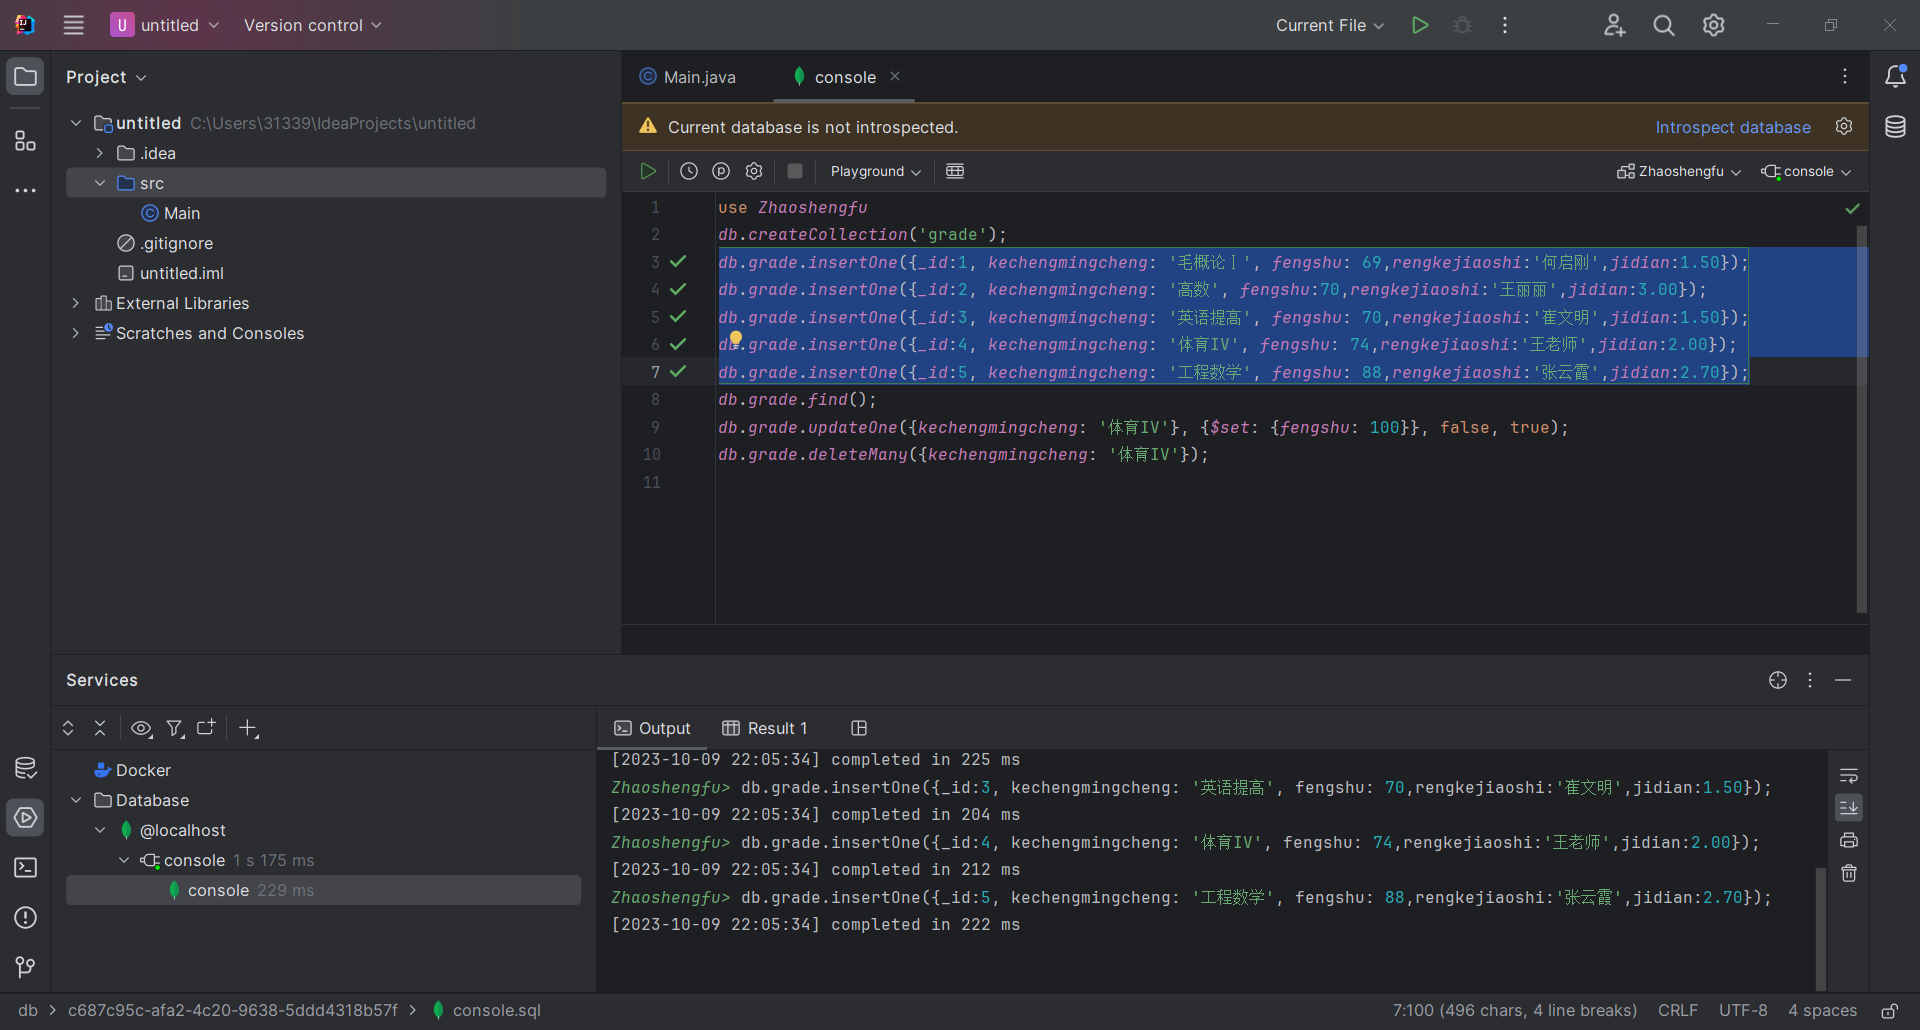Click the Notifications bell icon
The image size is (1920, 1030).
(1895, 77)
